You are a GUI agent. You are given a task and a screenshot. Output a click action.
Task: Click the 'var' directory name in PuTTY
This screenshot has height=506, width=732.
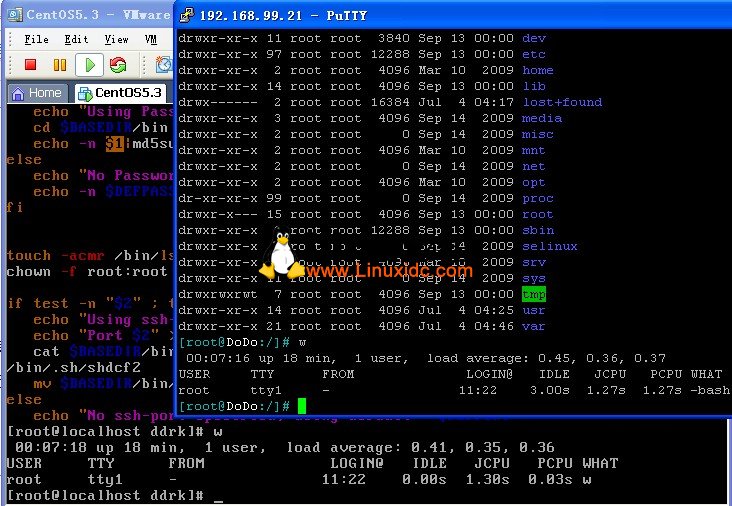coord(534,326)
